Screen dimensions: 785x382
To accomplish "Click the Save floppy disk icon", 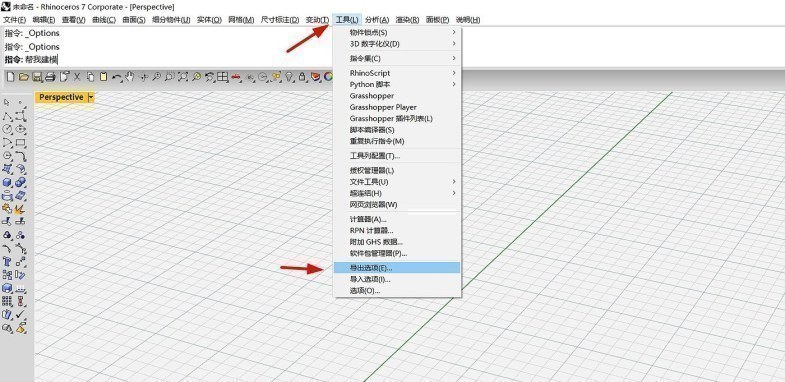I will (x=37, y=77).
